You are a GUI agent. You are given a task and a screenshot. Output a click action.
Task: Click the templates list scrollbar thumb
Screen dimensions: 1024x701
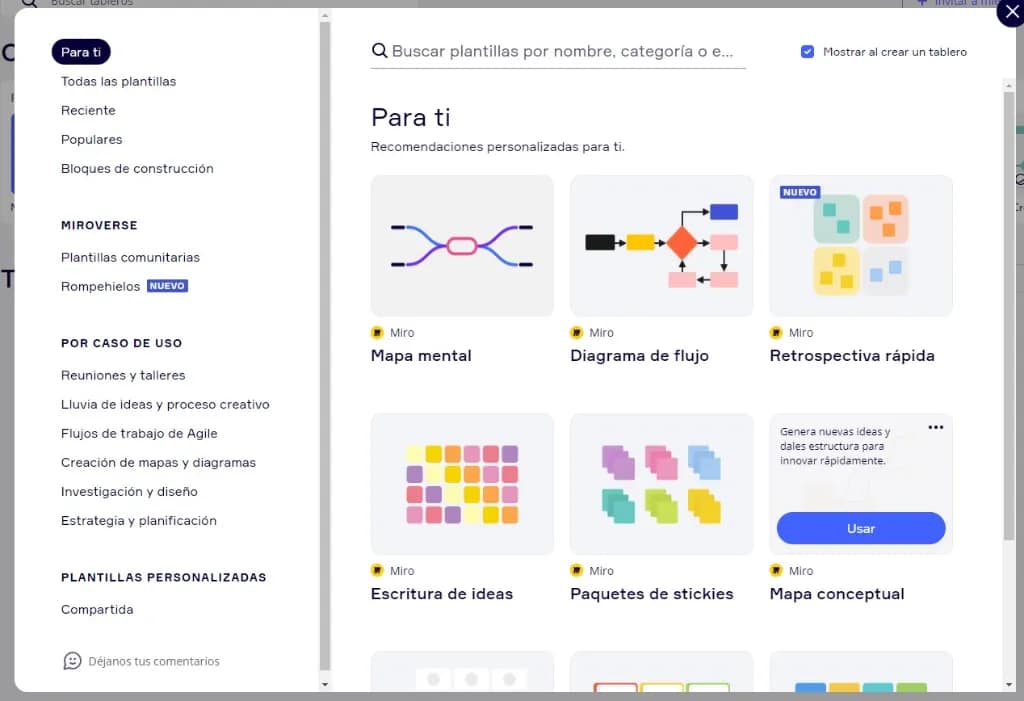coord(1010,316)
